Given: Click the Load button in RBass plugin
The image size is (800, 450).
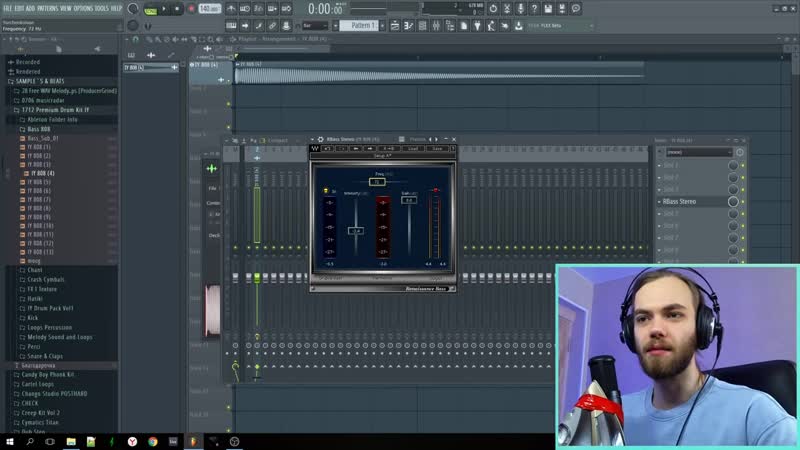Looking at the screenshot, I should coord(414,149).
